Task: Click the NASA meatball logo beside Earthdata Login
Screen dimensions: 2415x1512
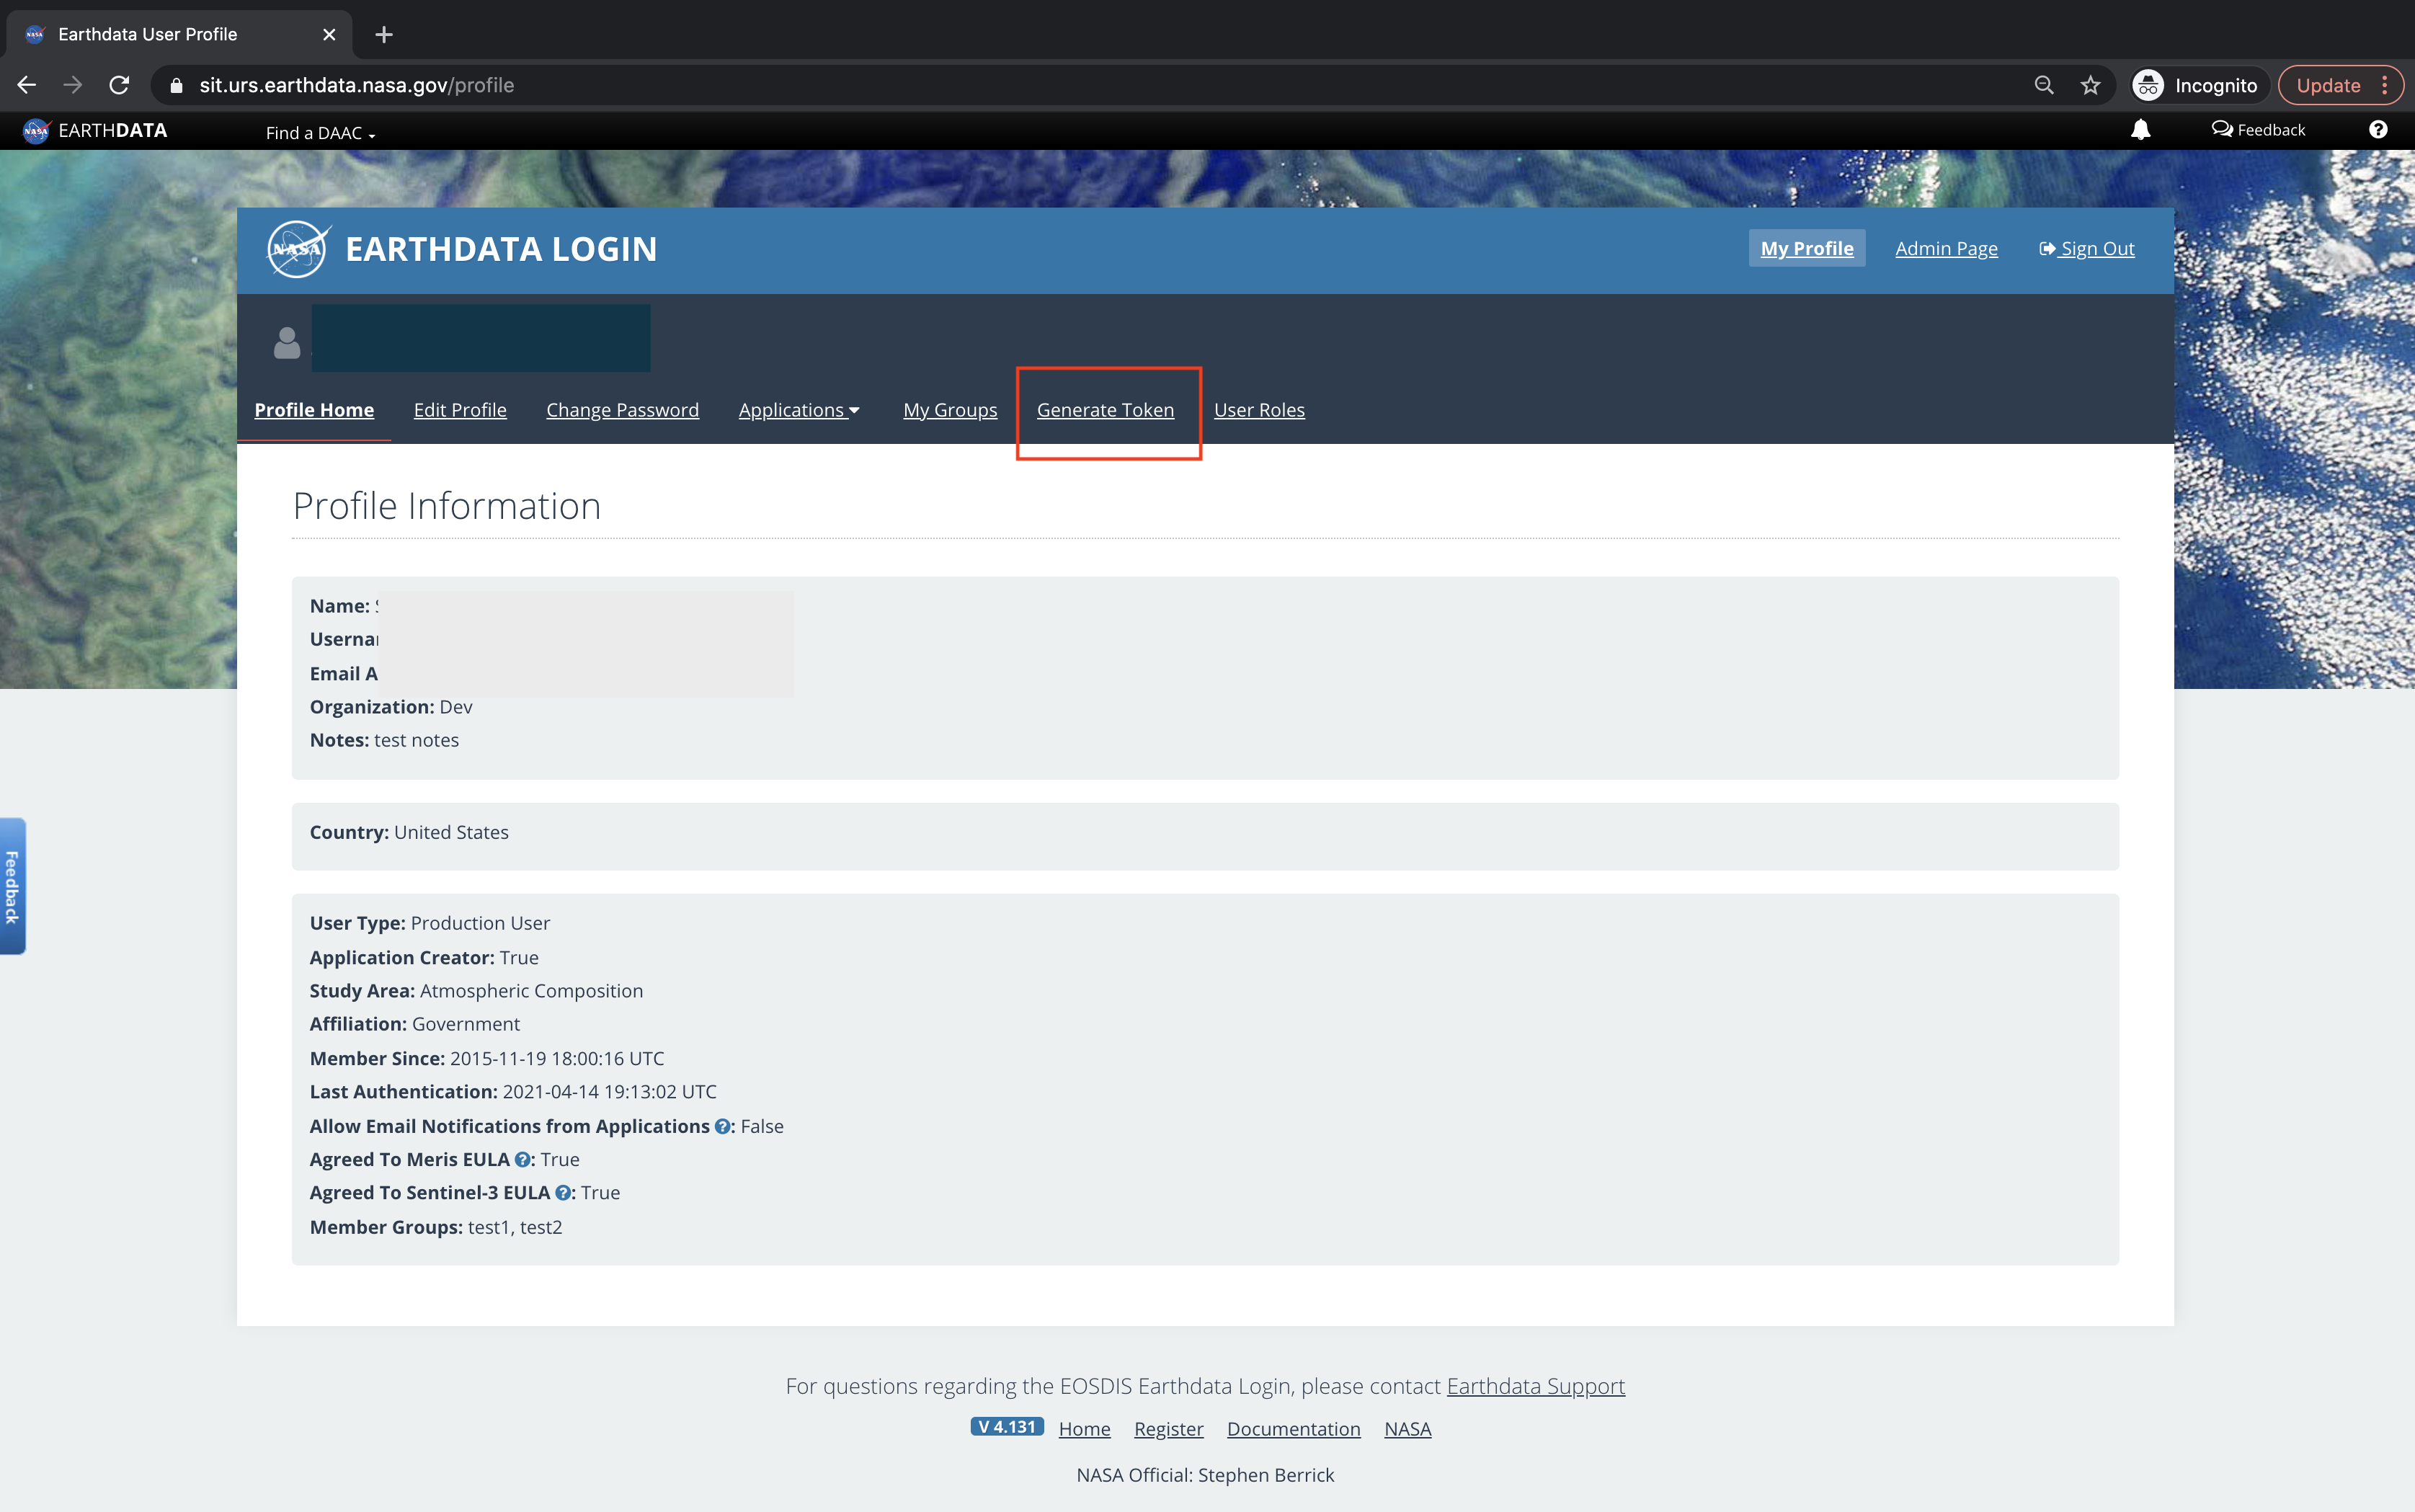Action: coord(298,249)
